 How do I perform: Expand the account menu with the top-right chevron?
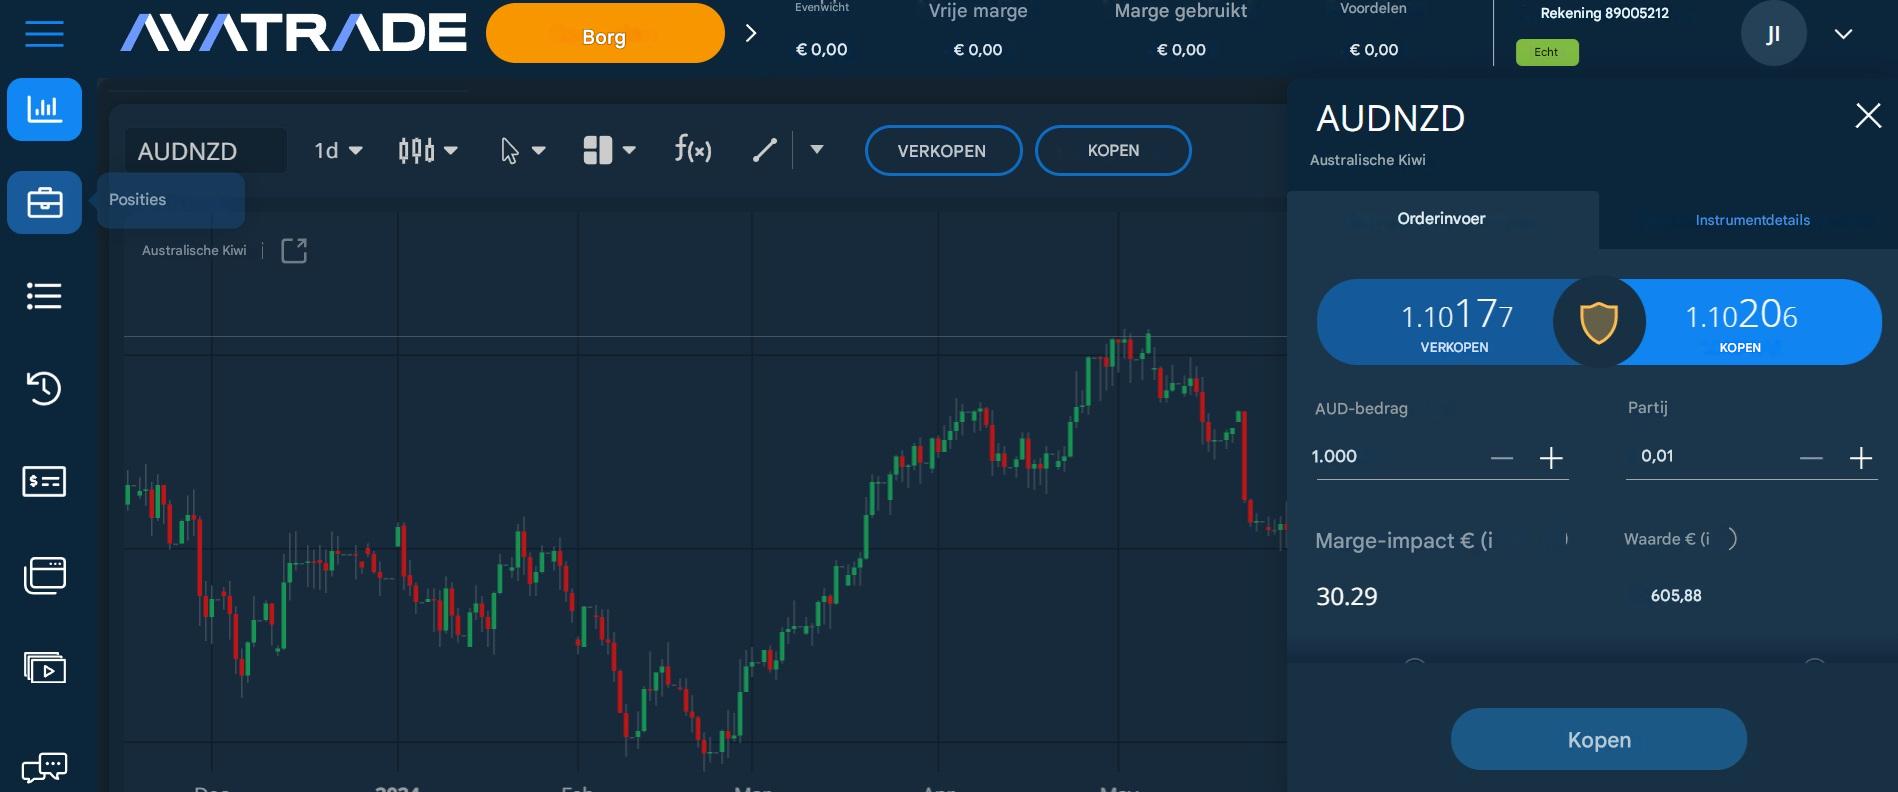click(x=1843, y=33)
